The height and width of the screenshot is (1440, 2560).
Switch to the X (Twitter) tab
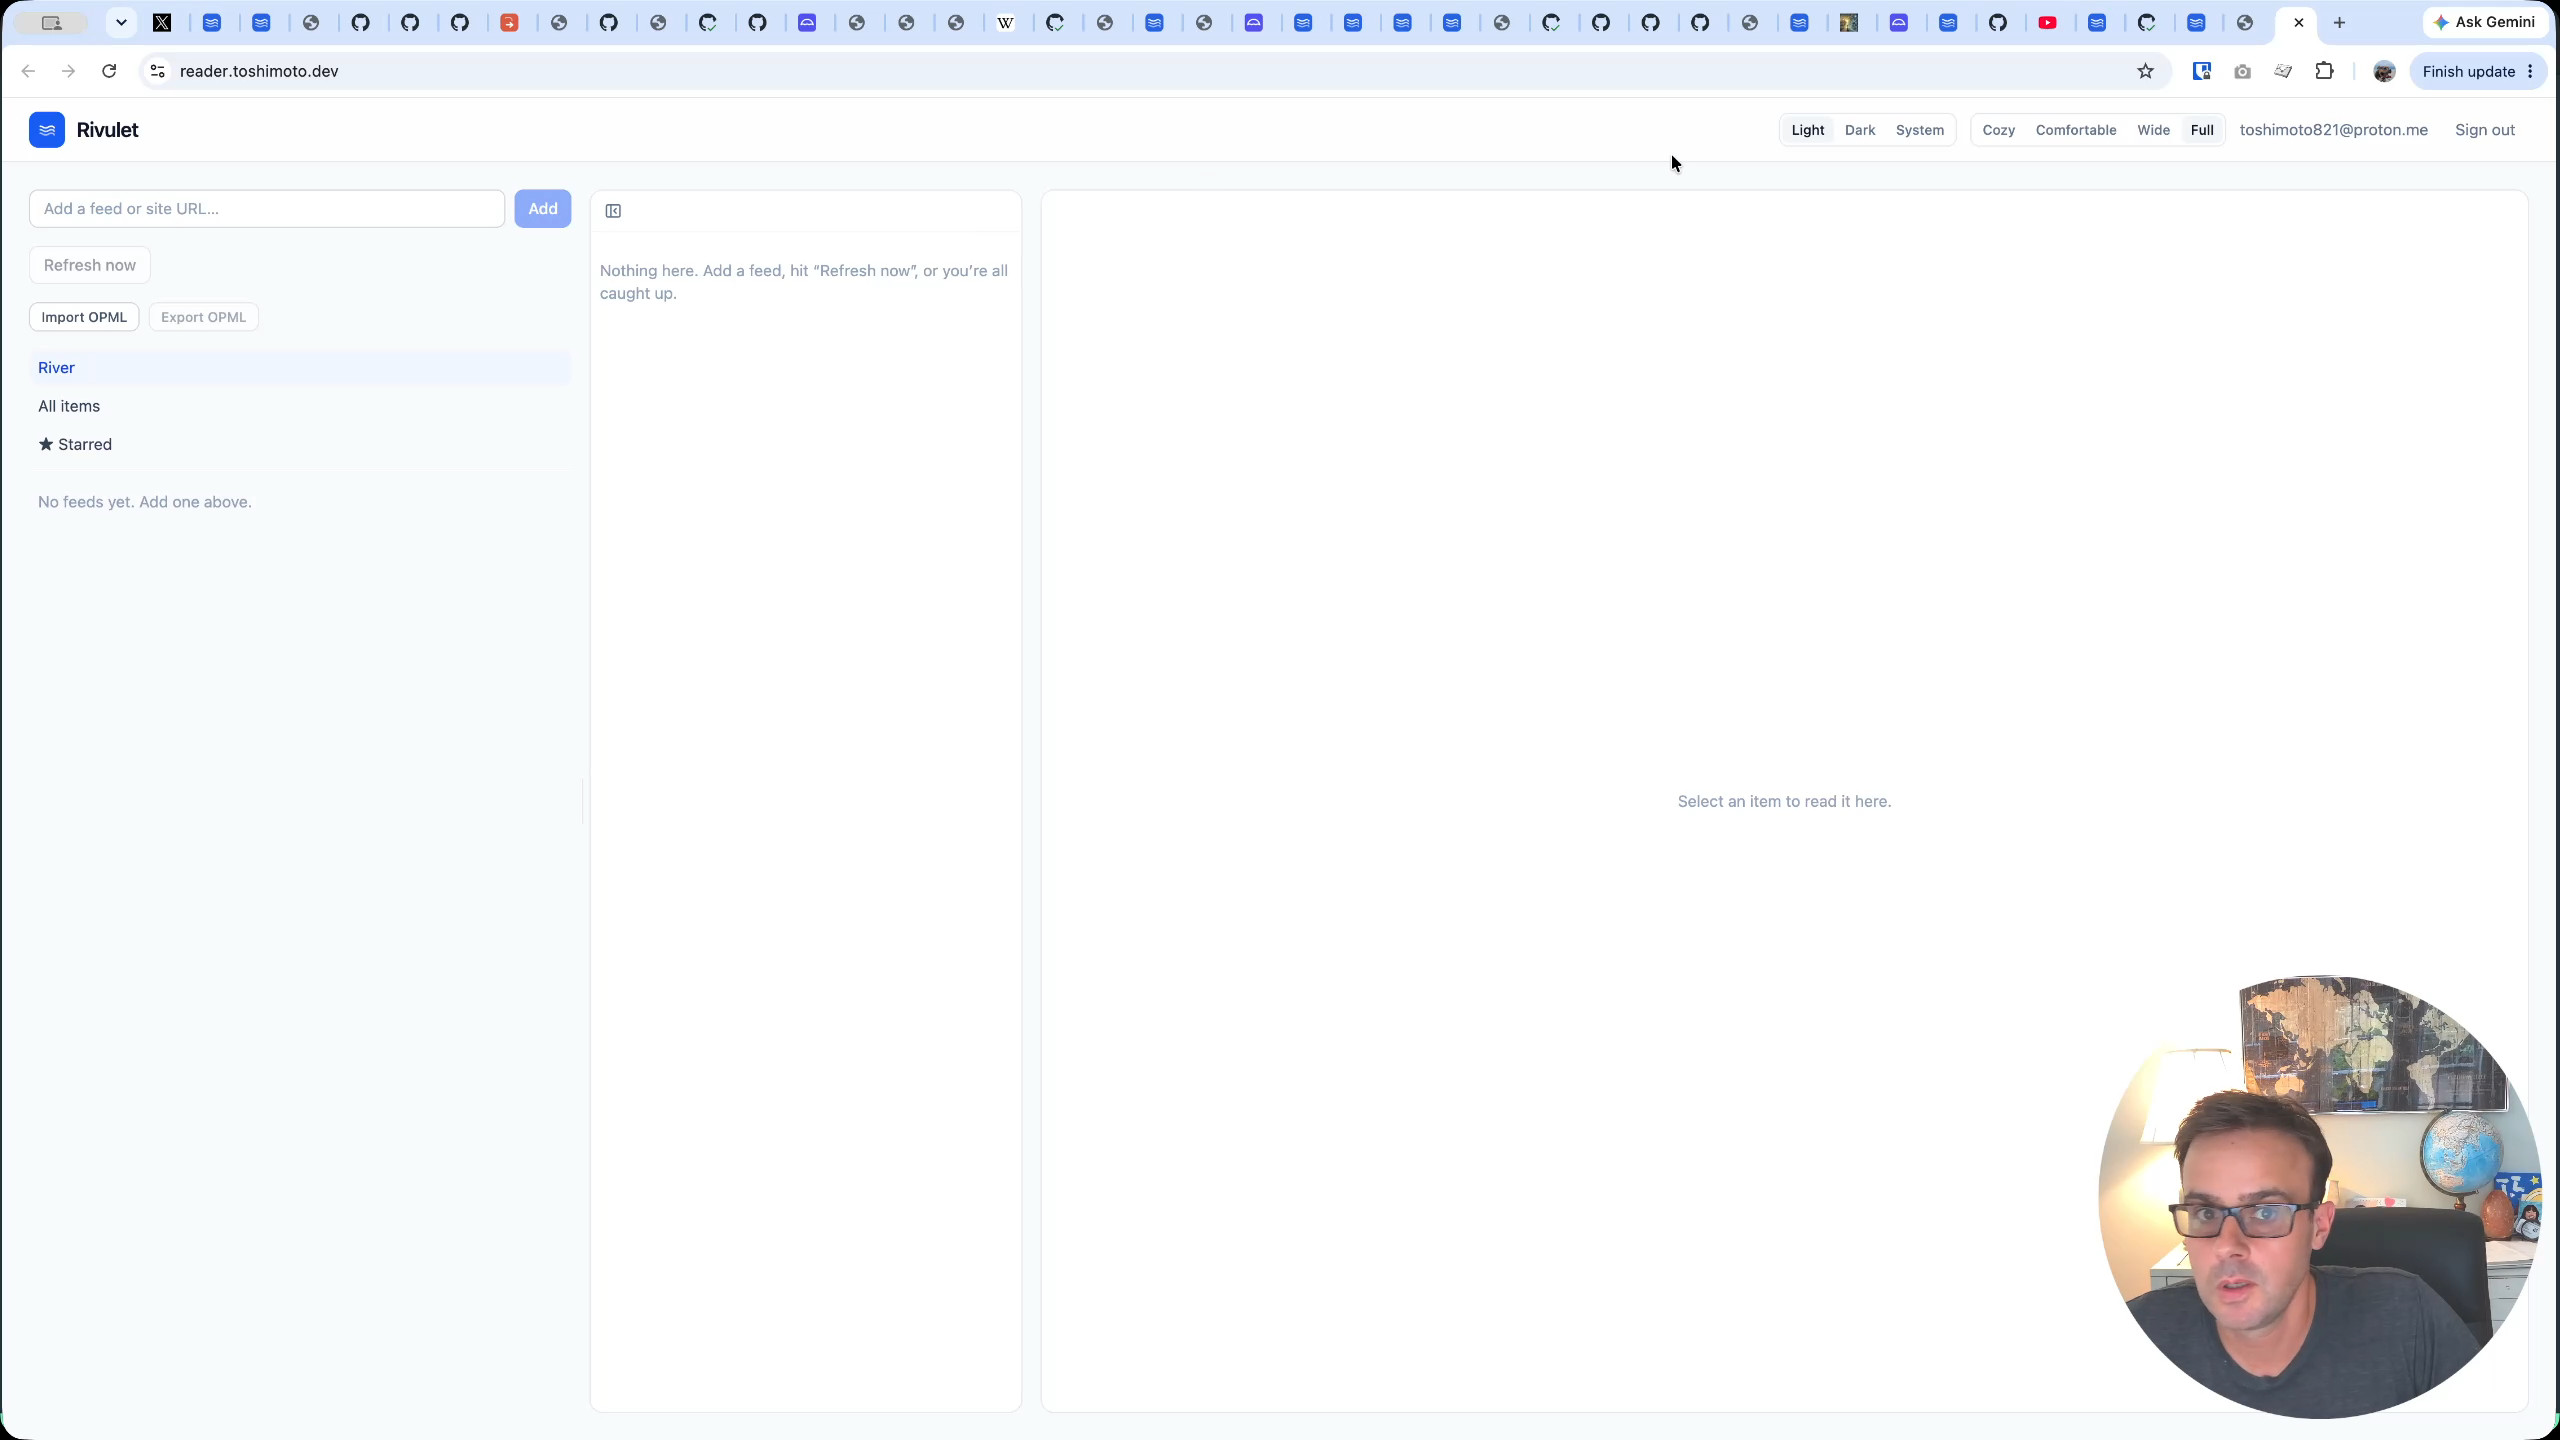pos(162,22)
